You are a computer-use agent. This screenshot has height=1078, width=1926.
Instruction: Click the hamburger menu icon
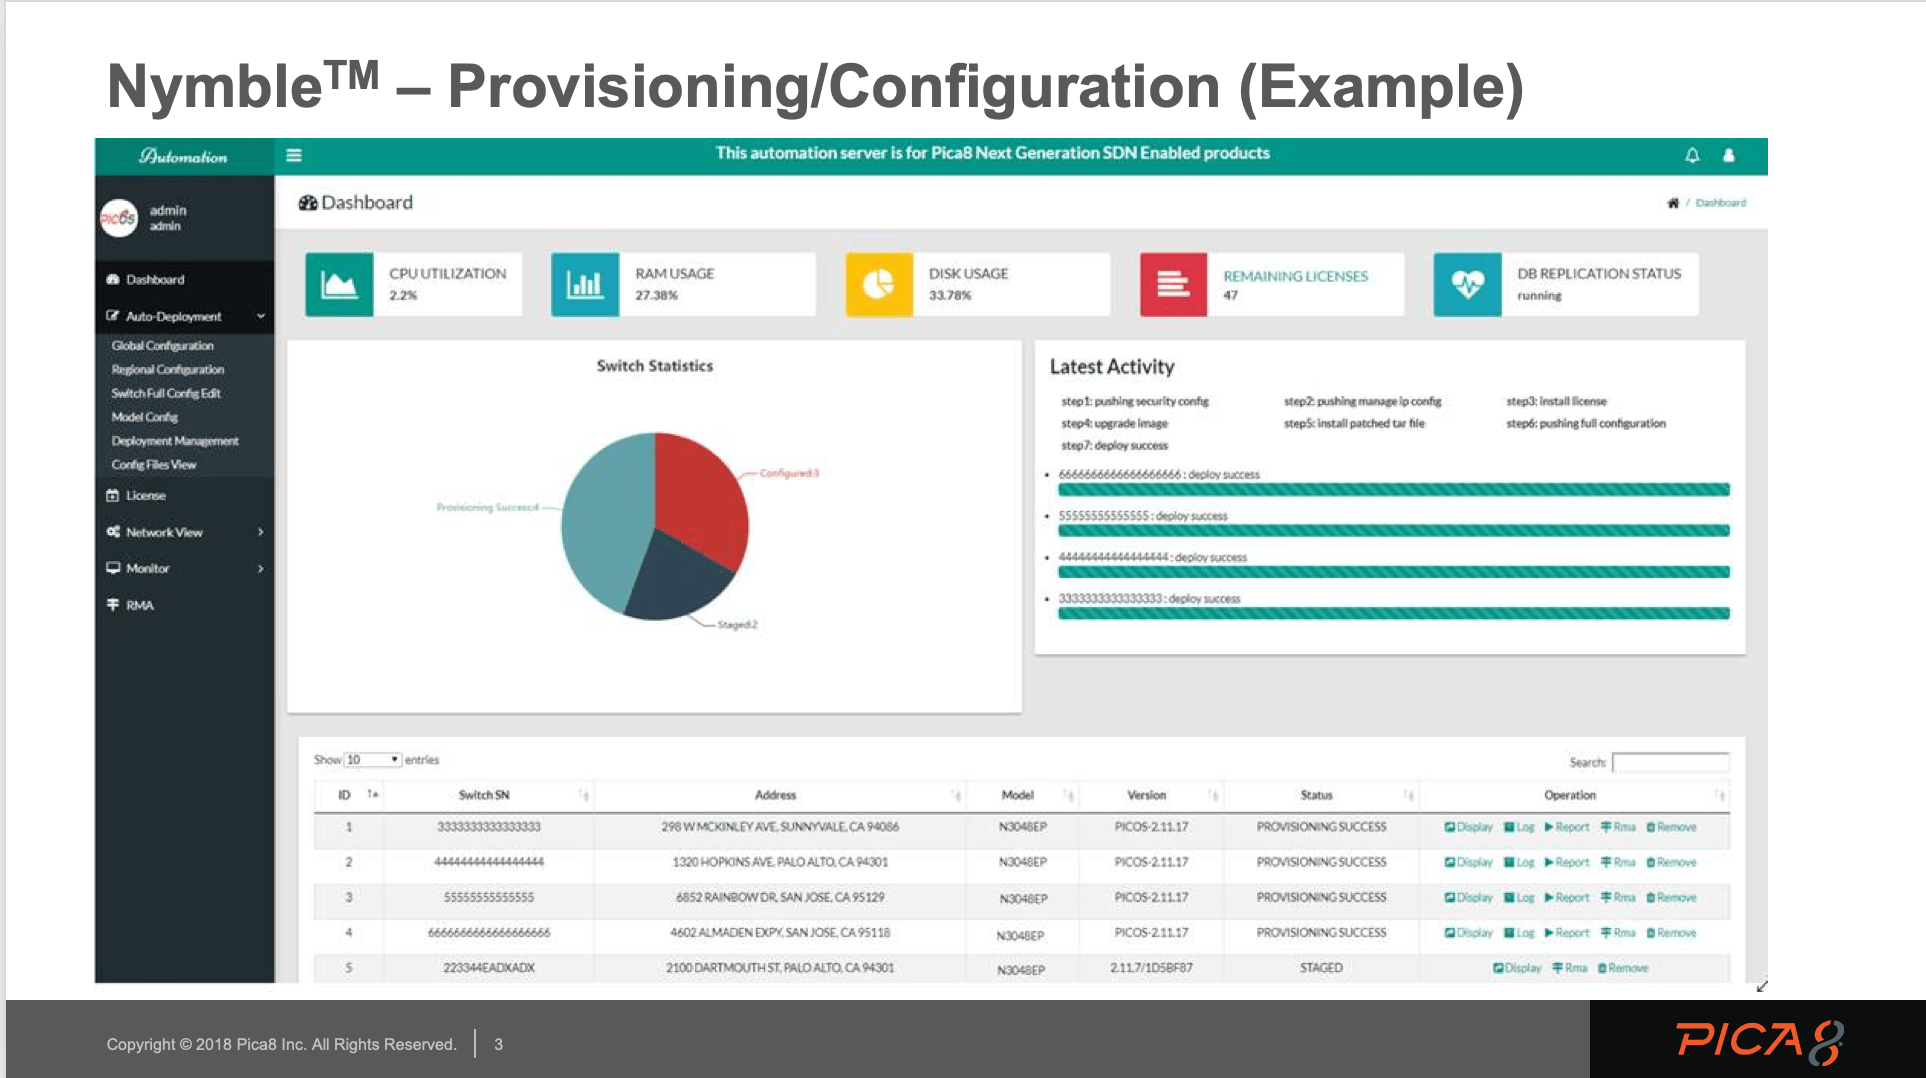[x=293, y=154]
